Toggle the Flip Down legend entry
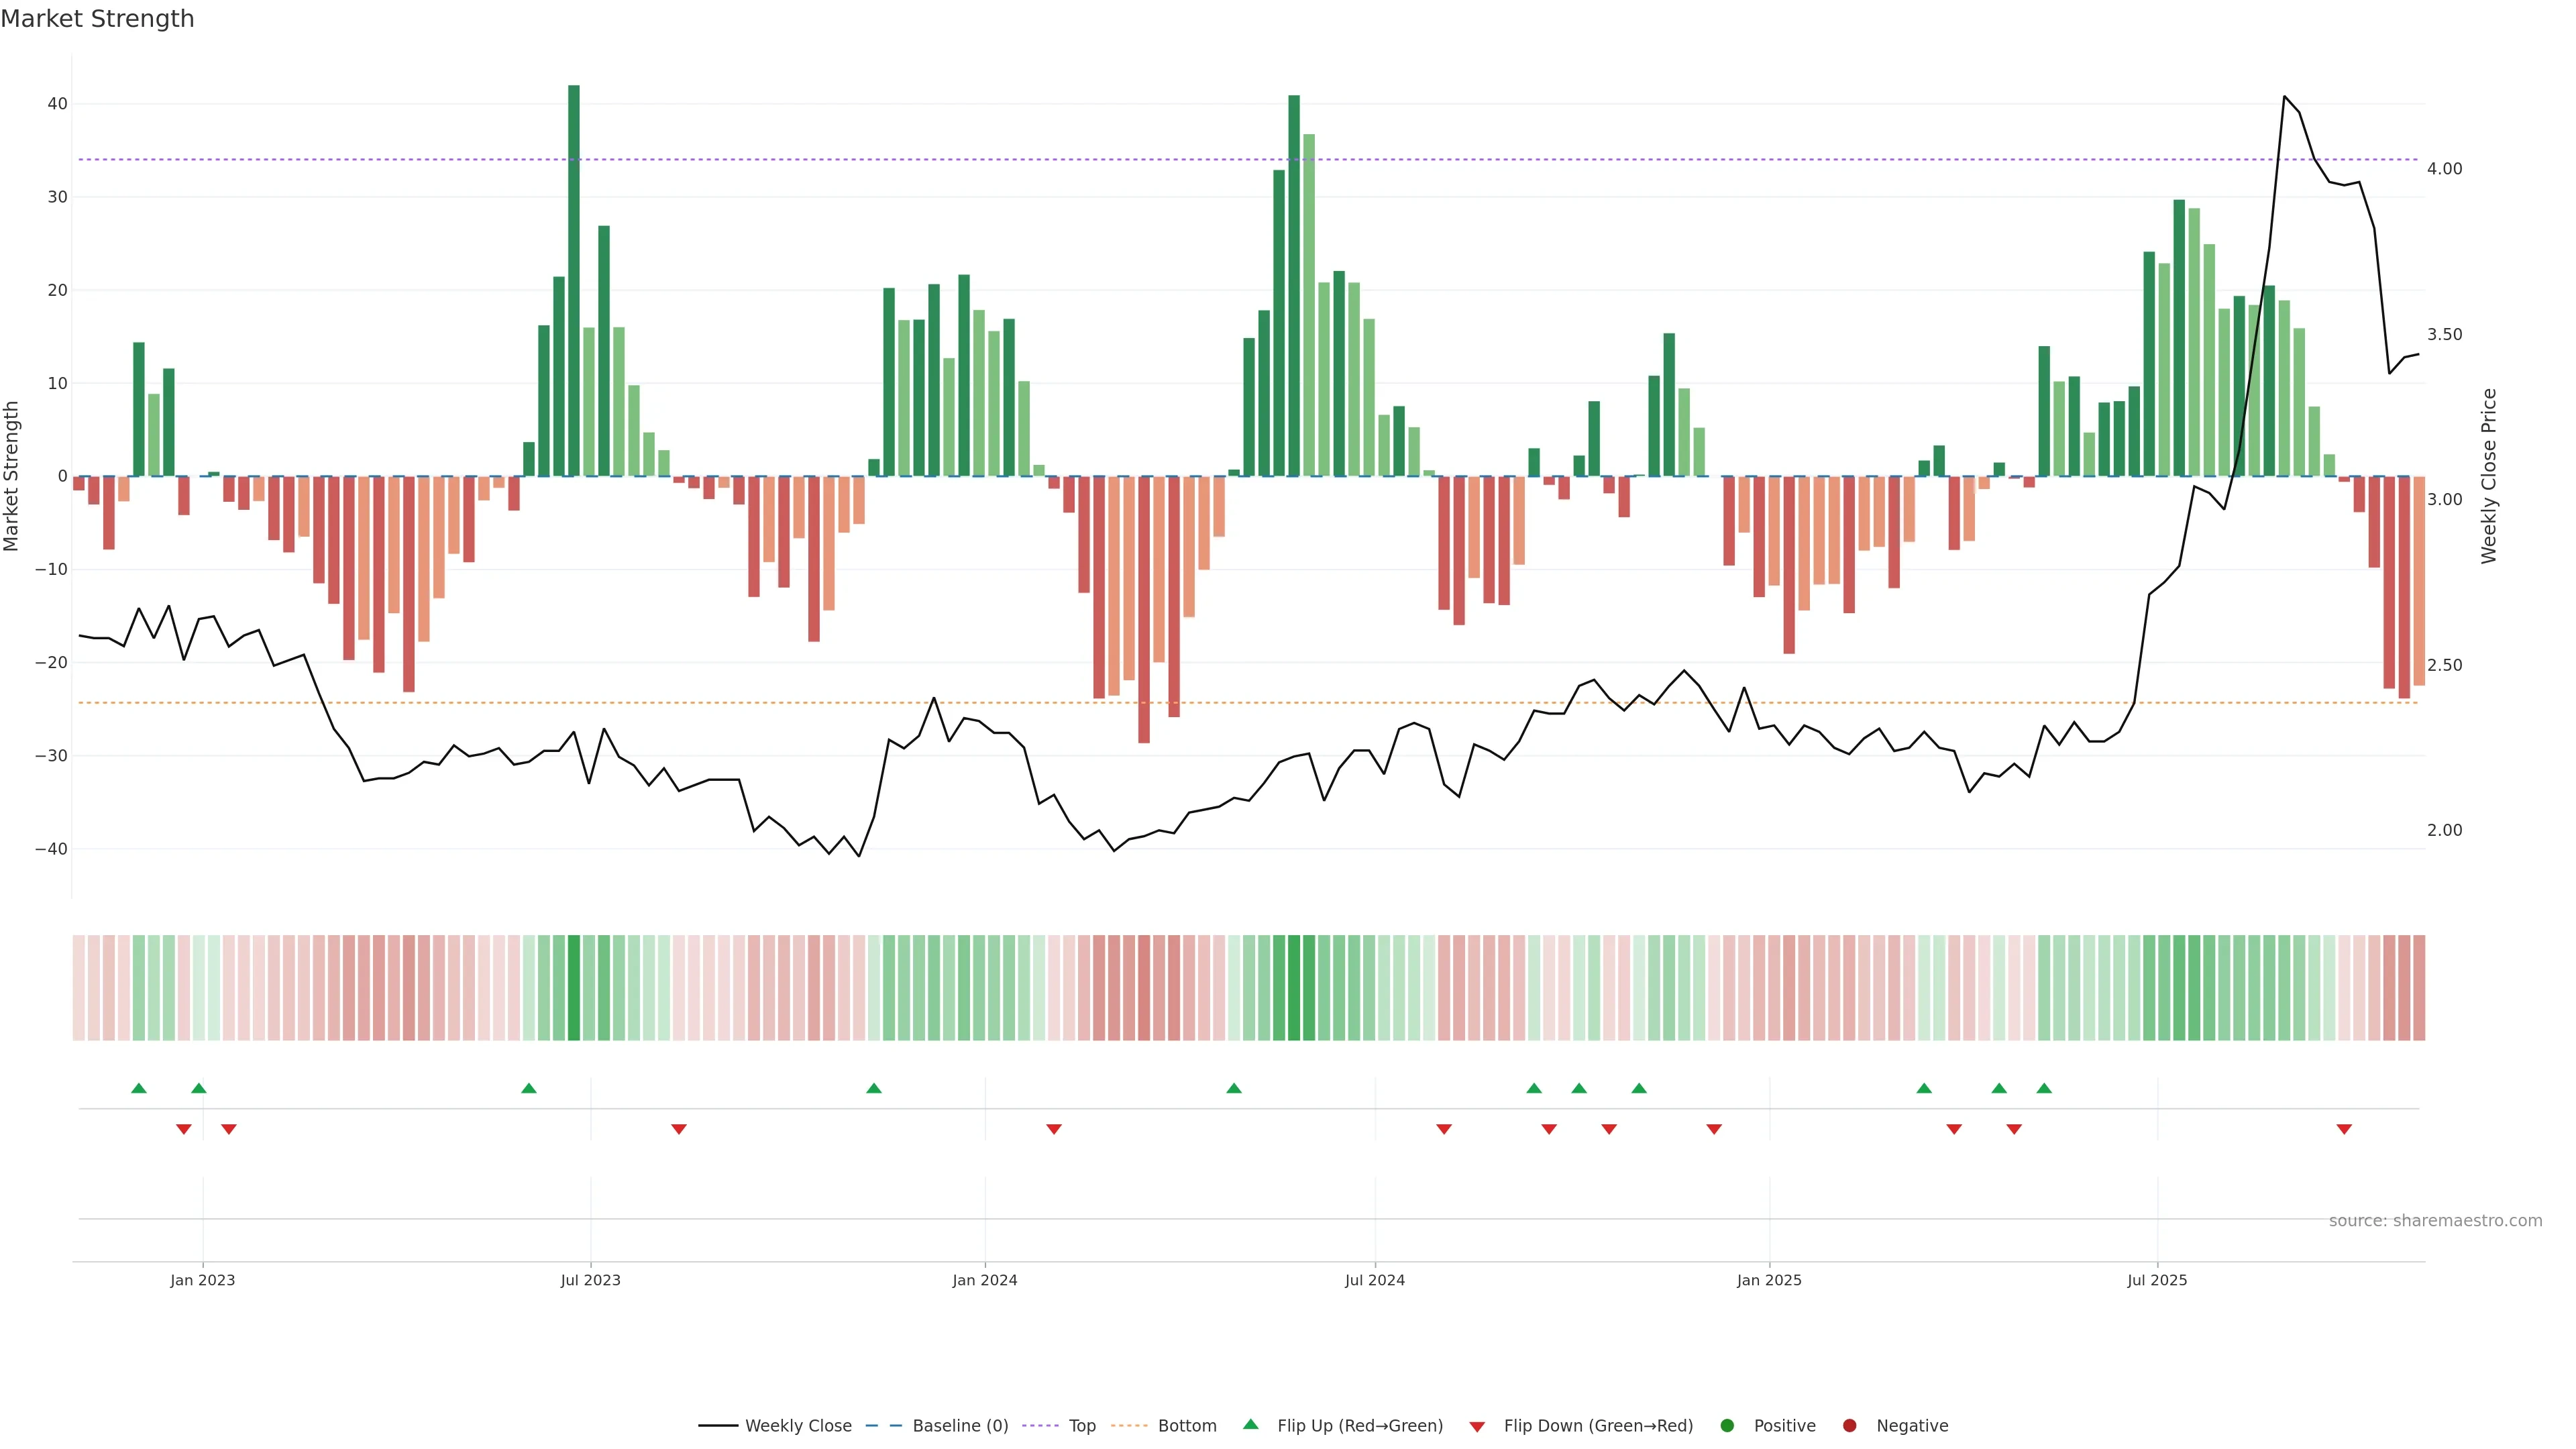This screenshot has width=2576, height=1449. 1597,1426
